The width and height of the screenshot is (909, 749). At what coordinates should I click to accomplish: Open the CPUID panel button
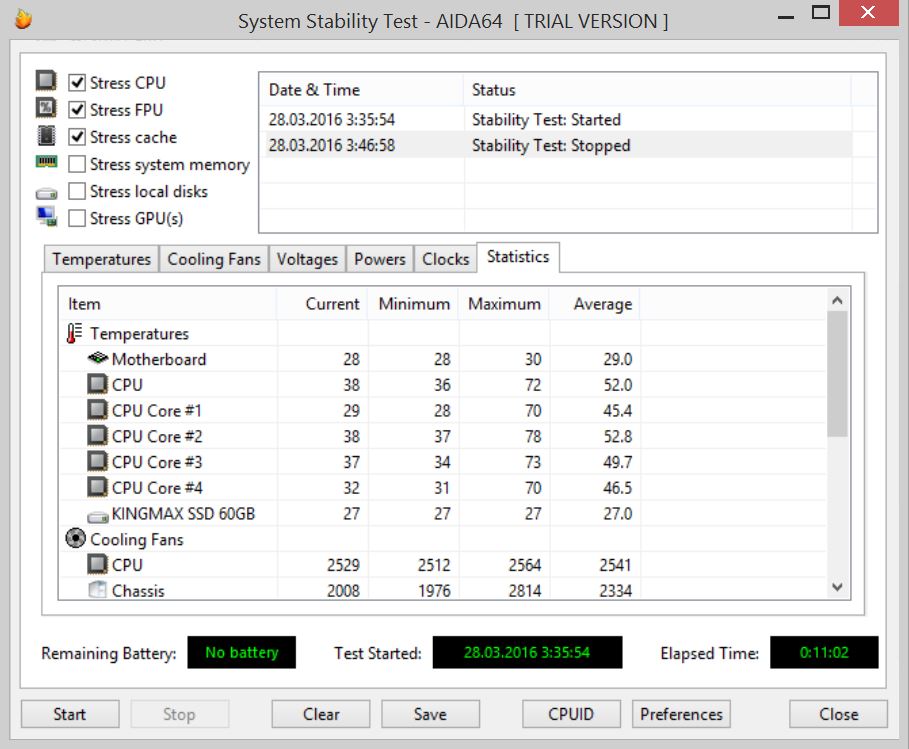click(x=571, y=714)
